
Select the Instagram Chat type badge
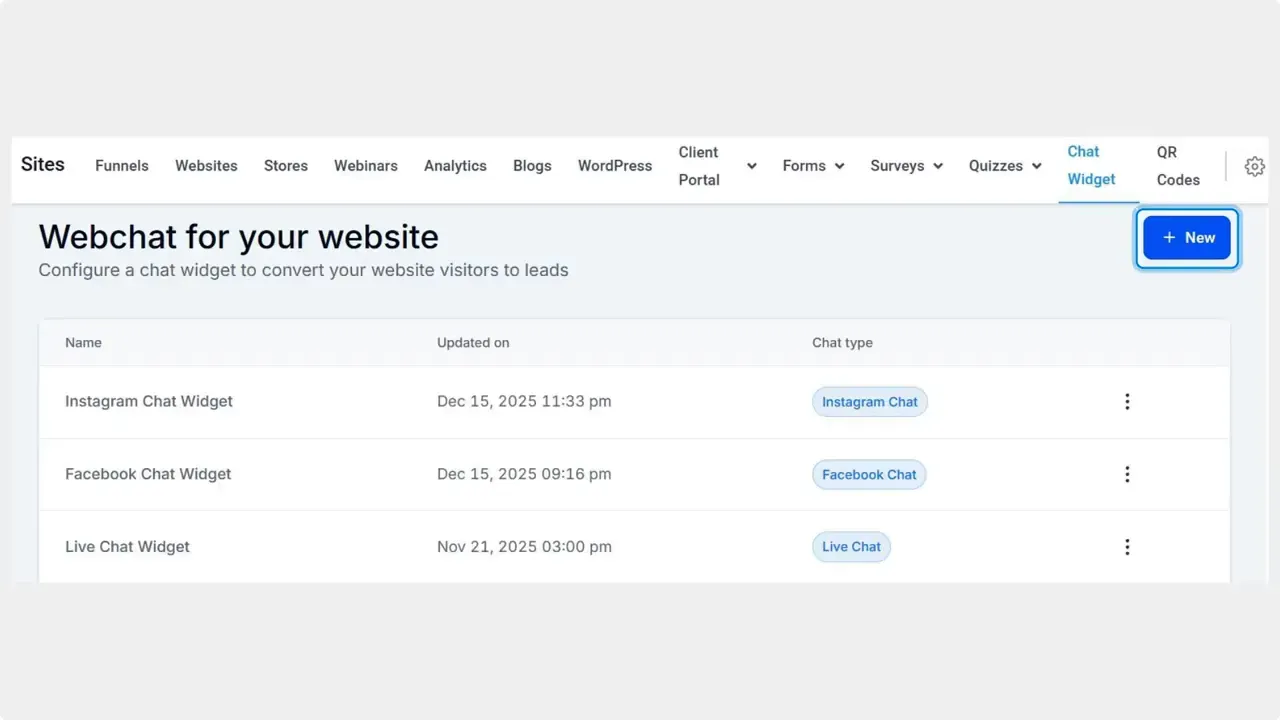pos(869,401)
